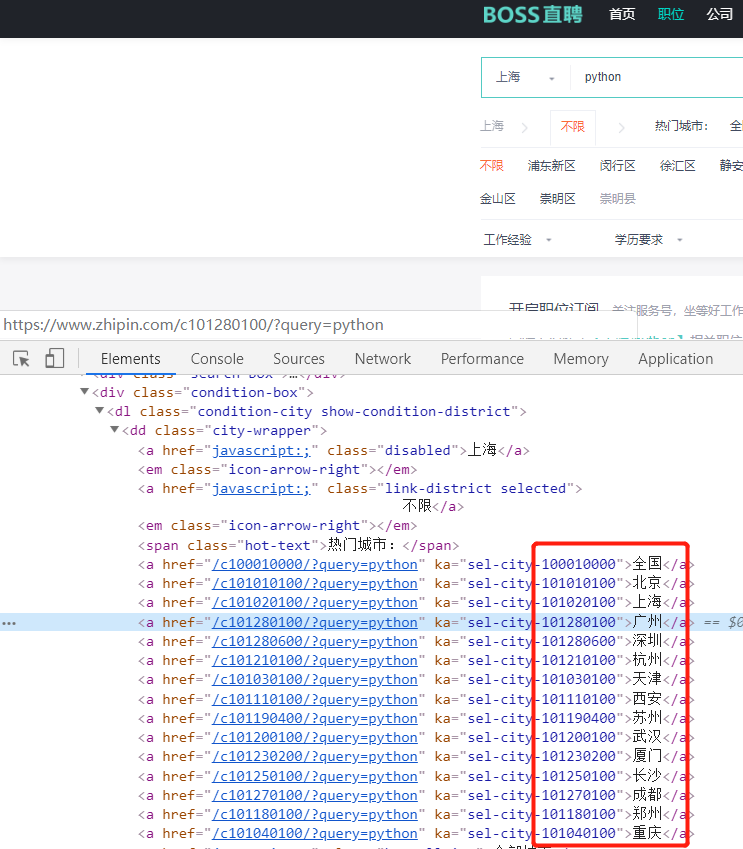Collapse the div condition-box node
Image resolution: width=743 pixels, height=849 pixels.
(84, 391)
